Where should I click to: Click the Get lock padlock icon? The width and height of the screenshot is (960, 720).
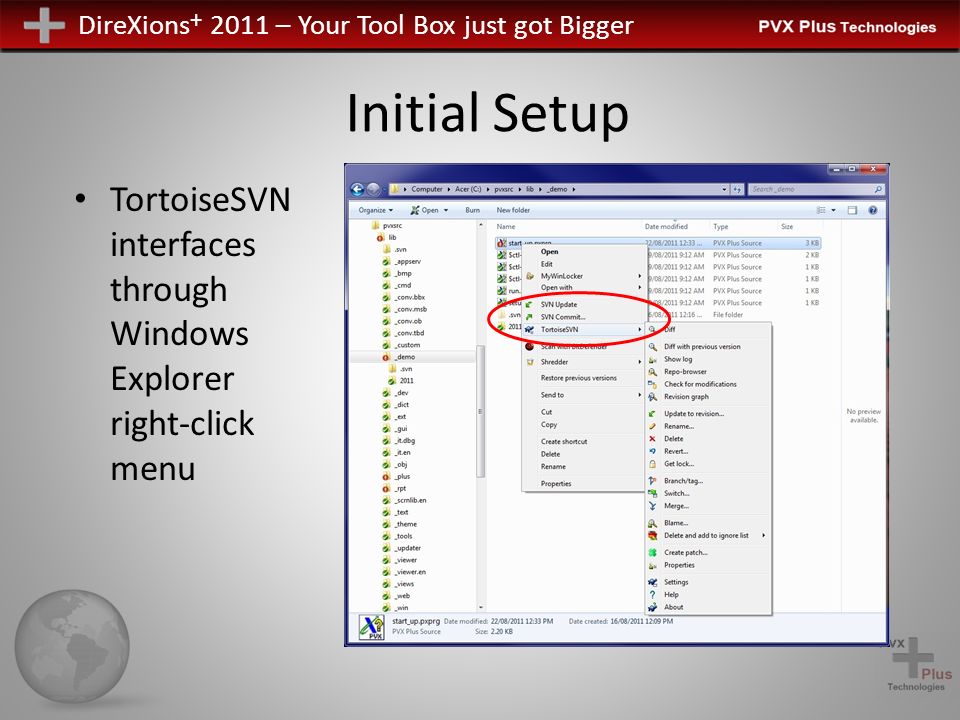coord(653,463)
